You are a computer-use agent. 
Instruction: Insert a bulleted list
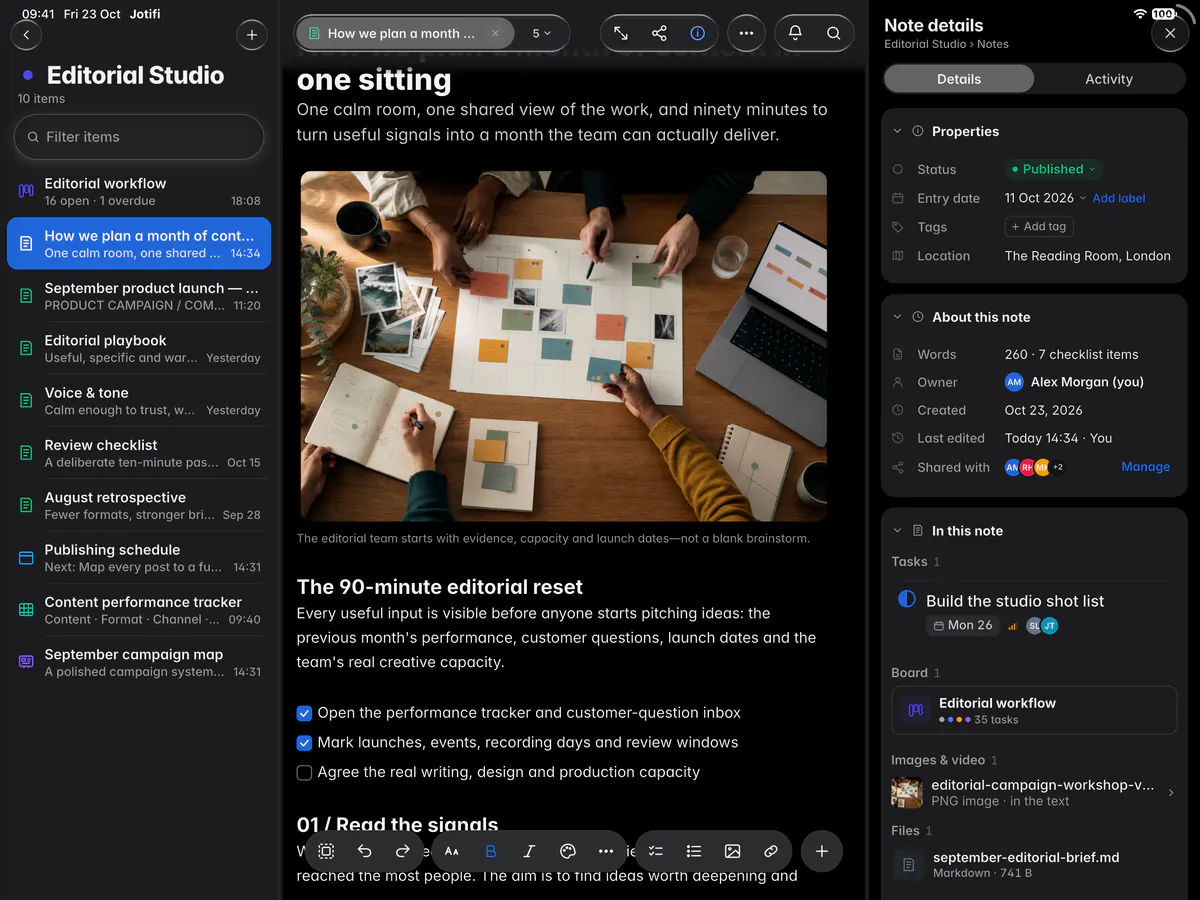694,851
